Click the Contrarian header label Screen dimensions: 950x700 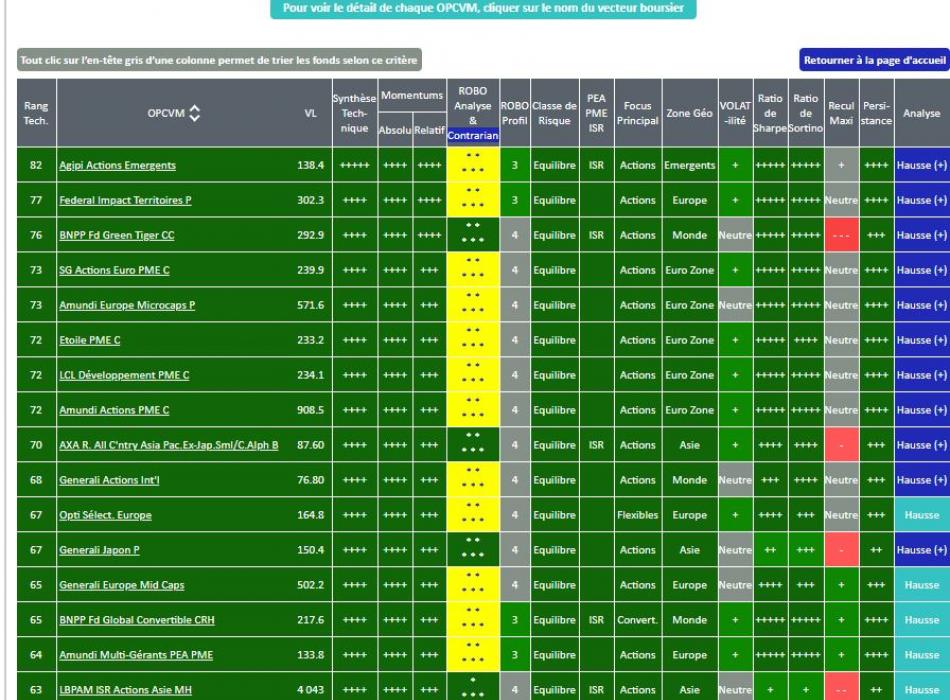coord(473,136)
